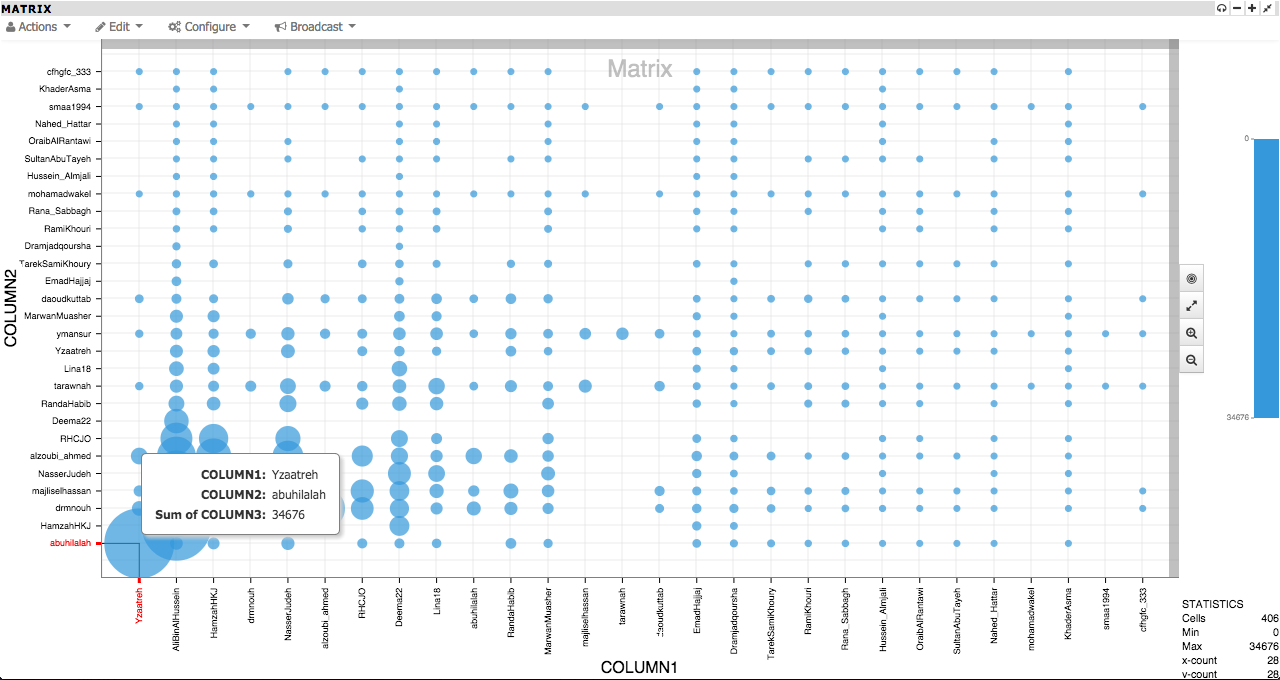The image size is (1280, 680).
Task: Click the gears icon beside Configure
Action: click(x=175, y=27)
